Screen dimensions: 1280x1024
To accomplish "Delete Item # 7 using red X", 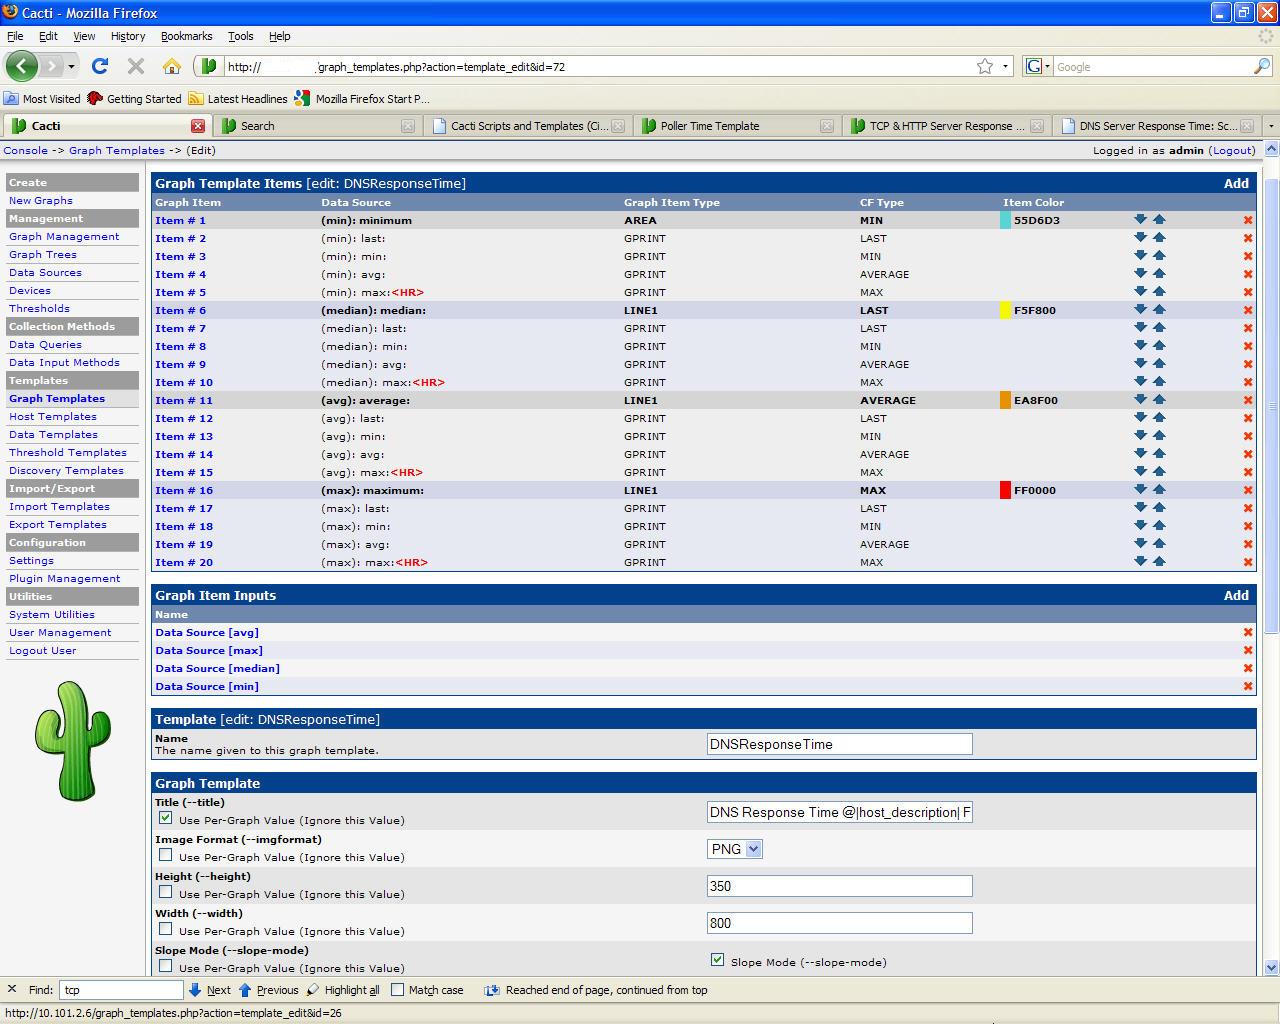I will click(1248, 328).
